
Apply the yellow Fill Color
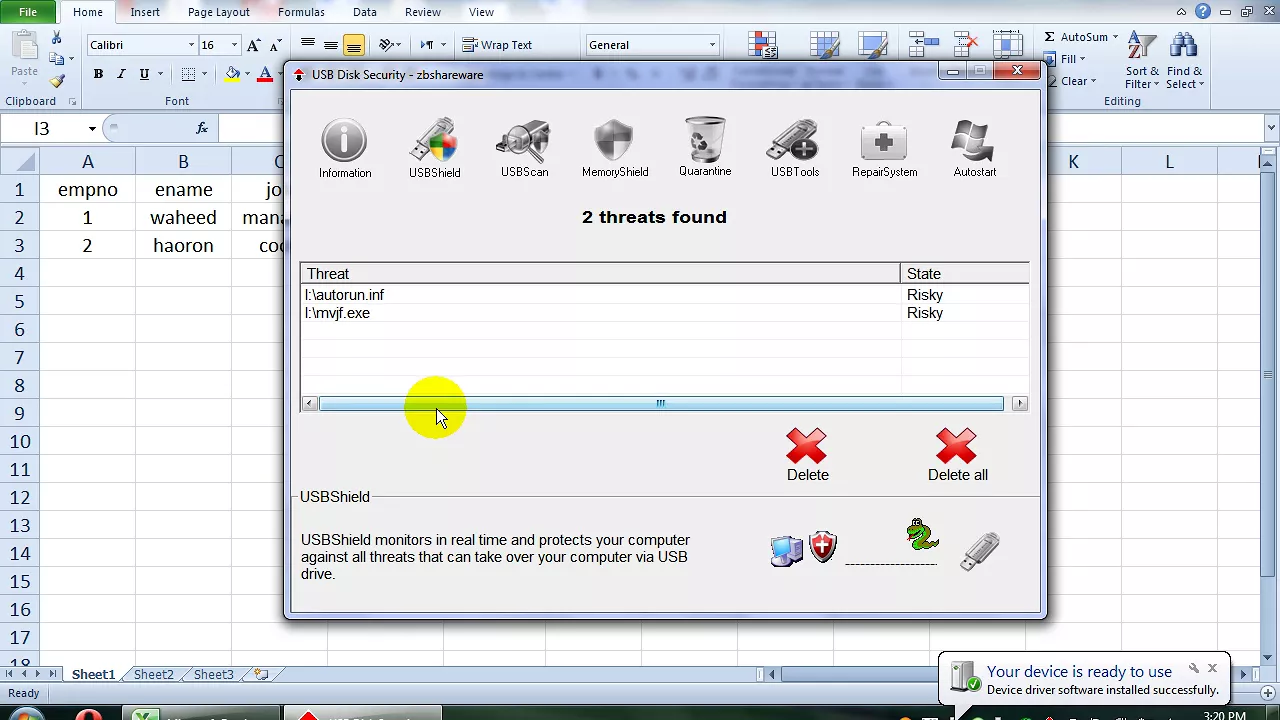(x=233, y=74)
